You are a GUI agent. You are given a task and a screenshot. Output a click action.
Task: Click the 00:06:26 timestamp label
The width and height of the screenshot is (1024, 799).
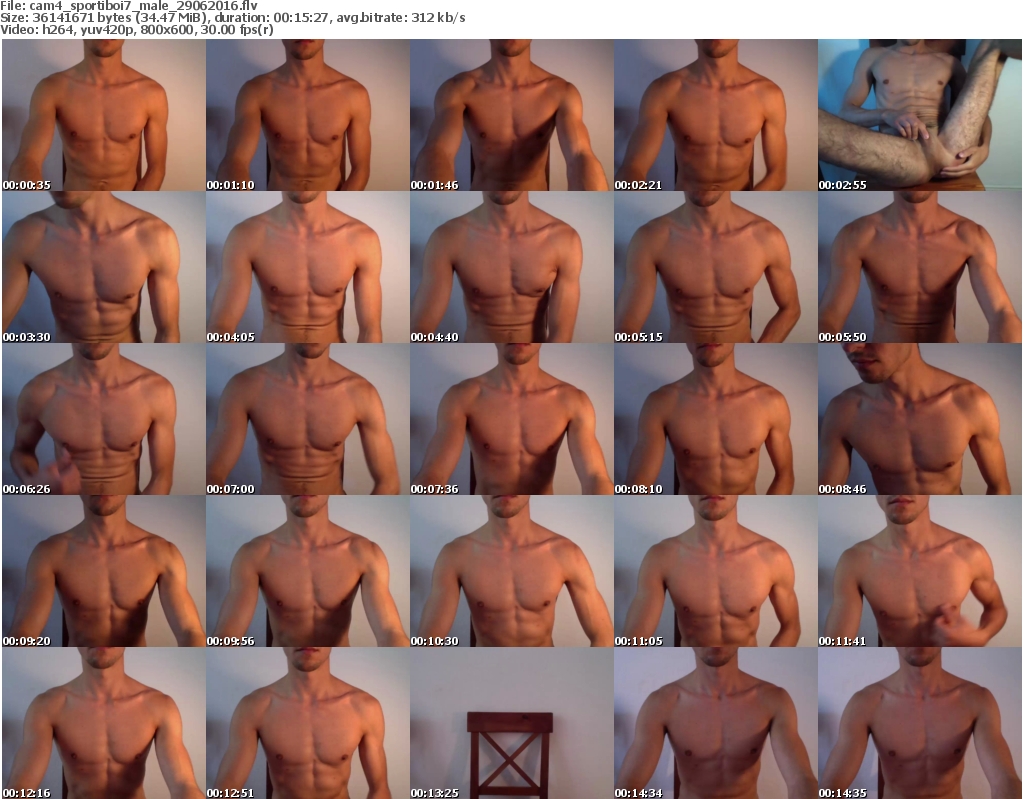[x=27, y=489]
